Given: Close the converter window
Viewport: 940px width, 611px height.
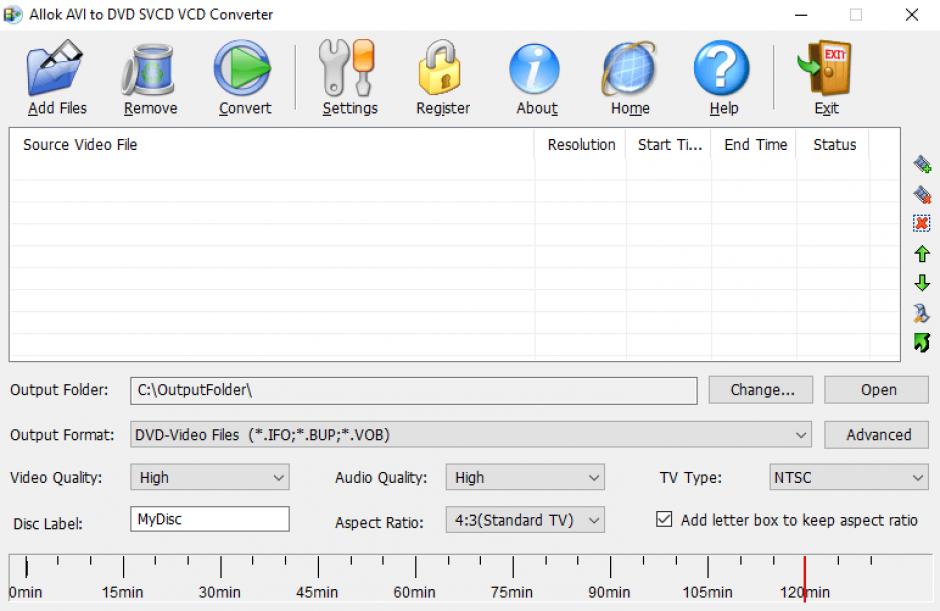Looking at the screenshot, I should (x=912, y=14).
